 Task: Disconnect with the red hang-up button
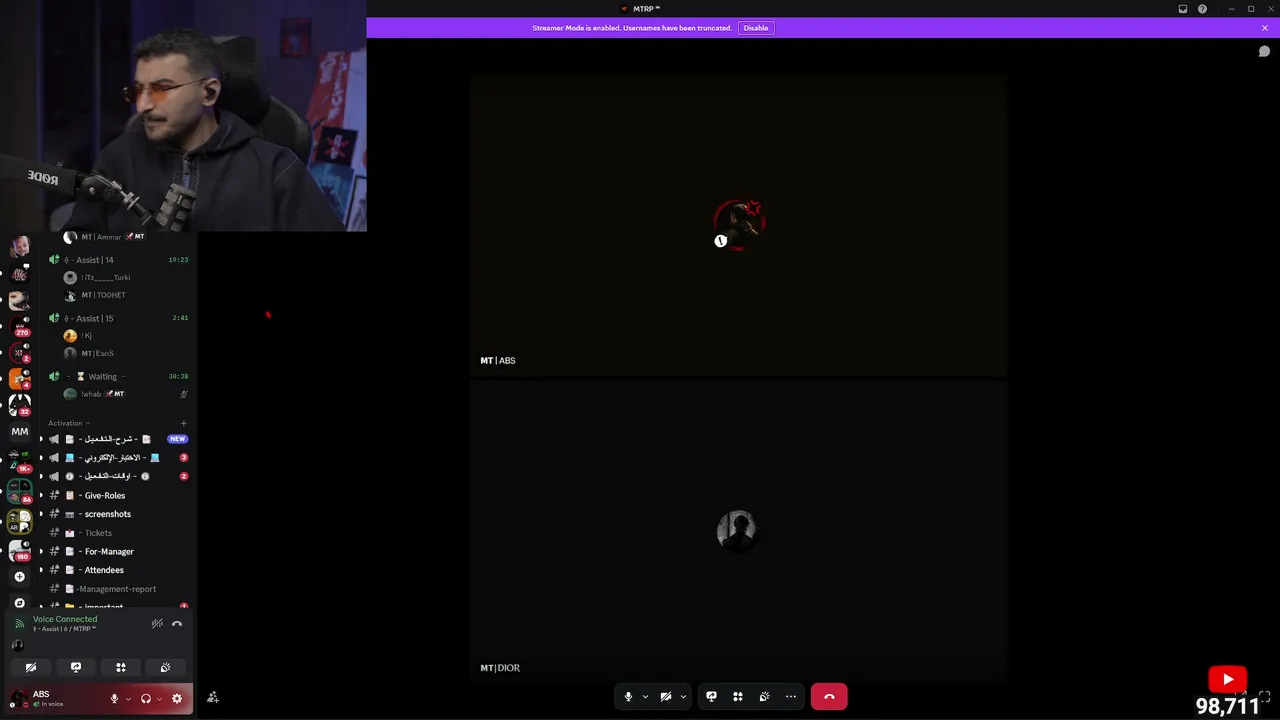coord(829,696)
